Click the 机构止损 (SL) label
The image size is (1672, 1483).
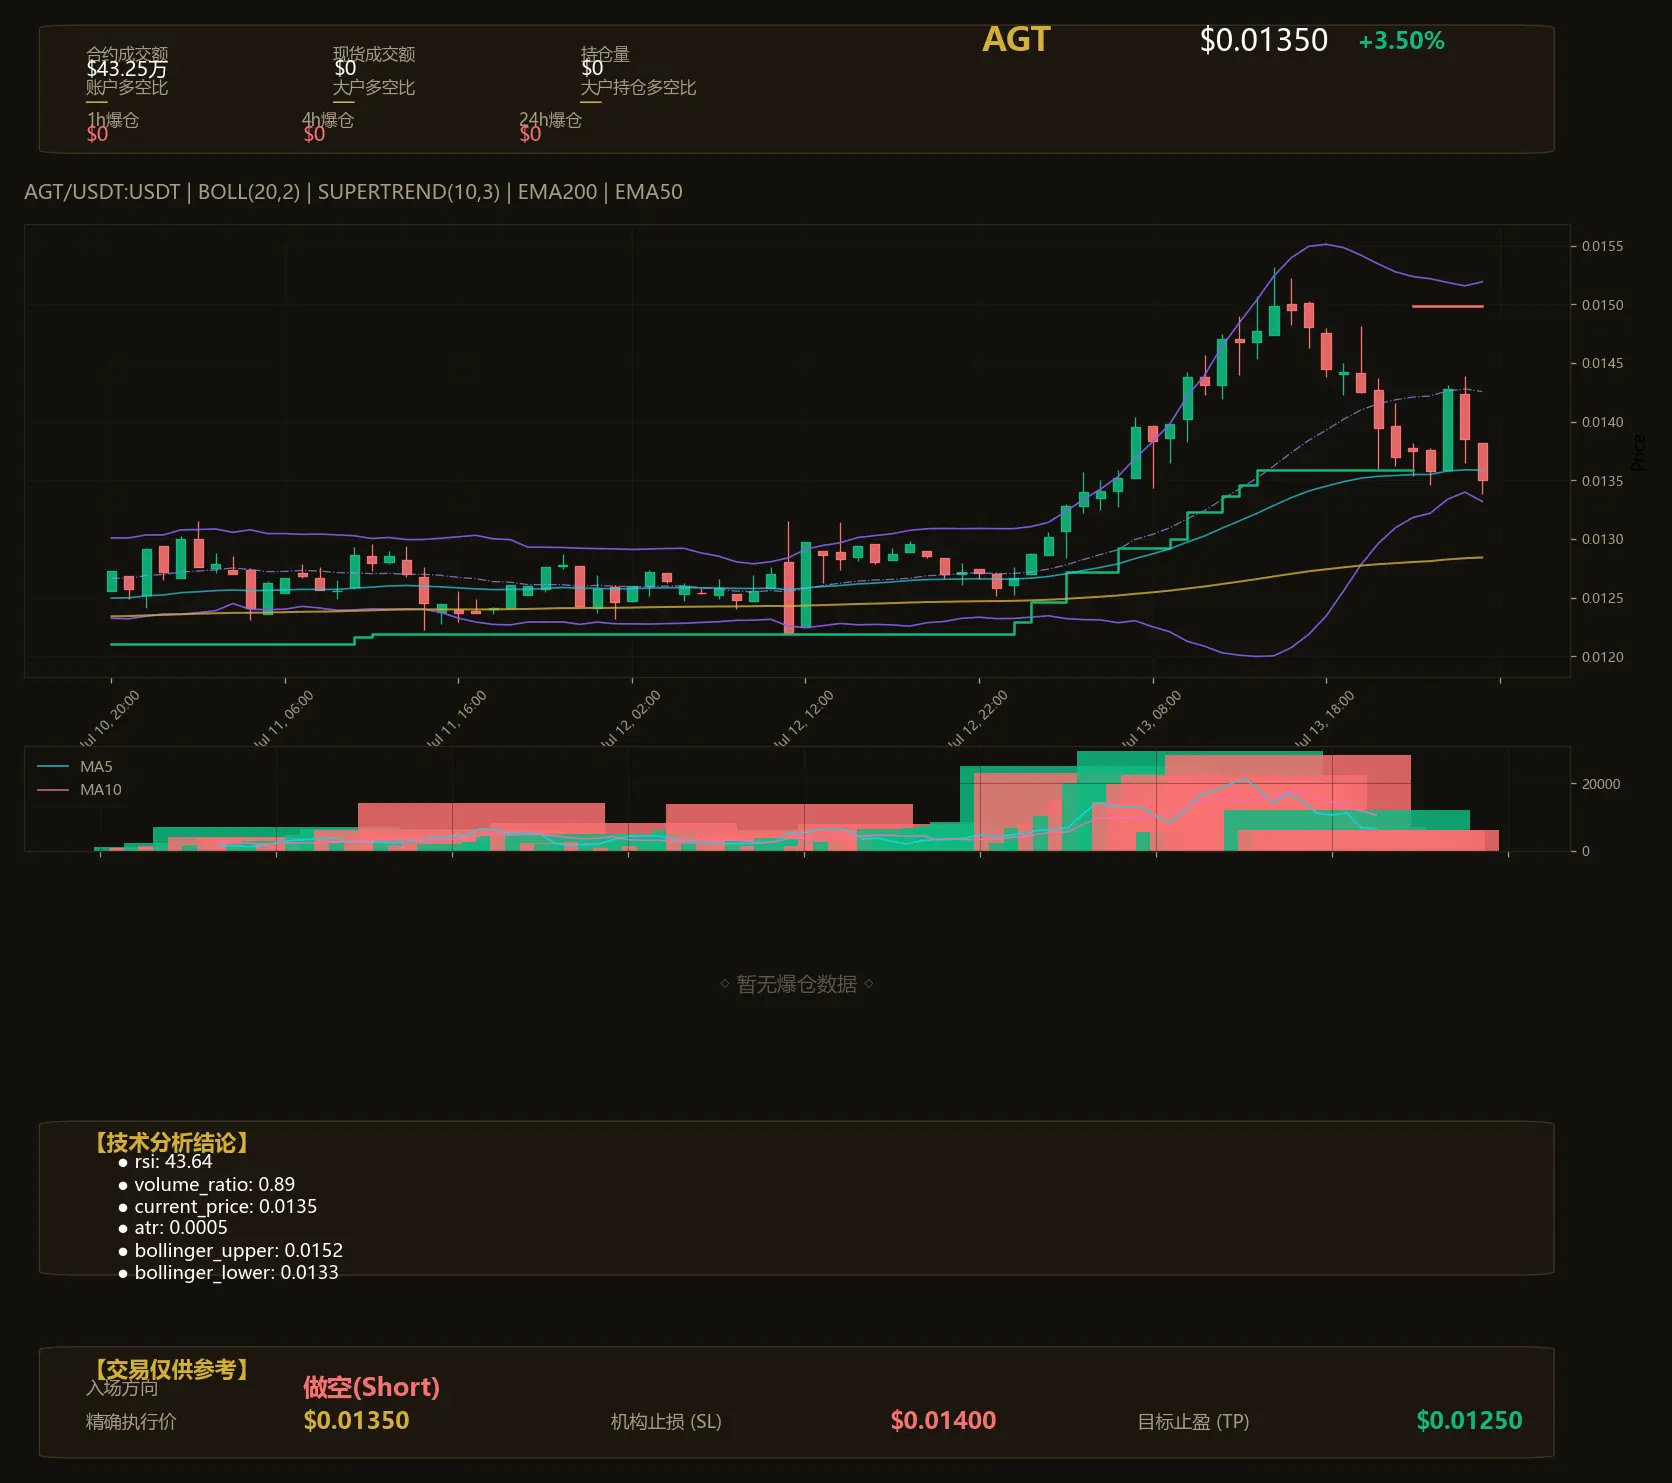pyautogui.click(x=666, y=1422)
